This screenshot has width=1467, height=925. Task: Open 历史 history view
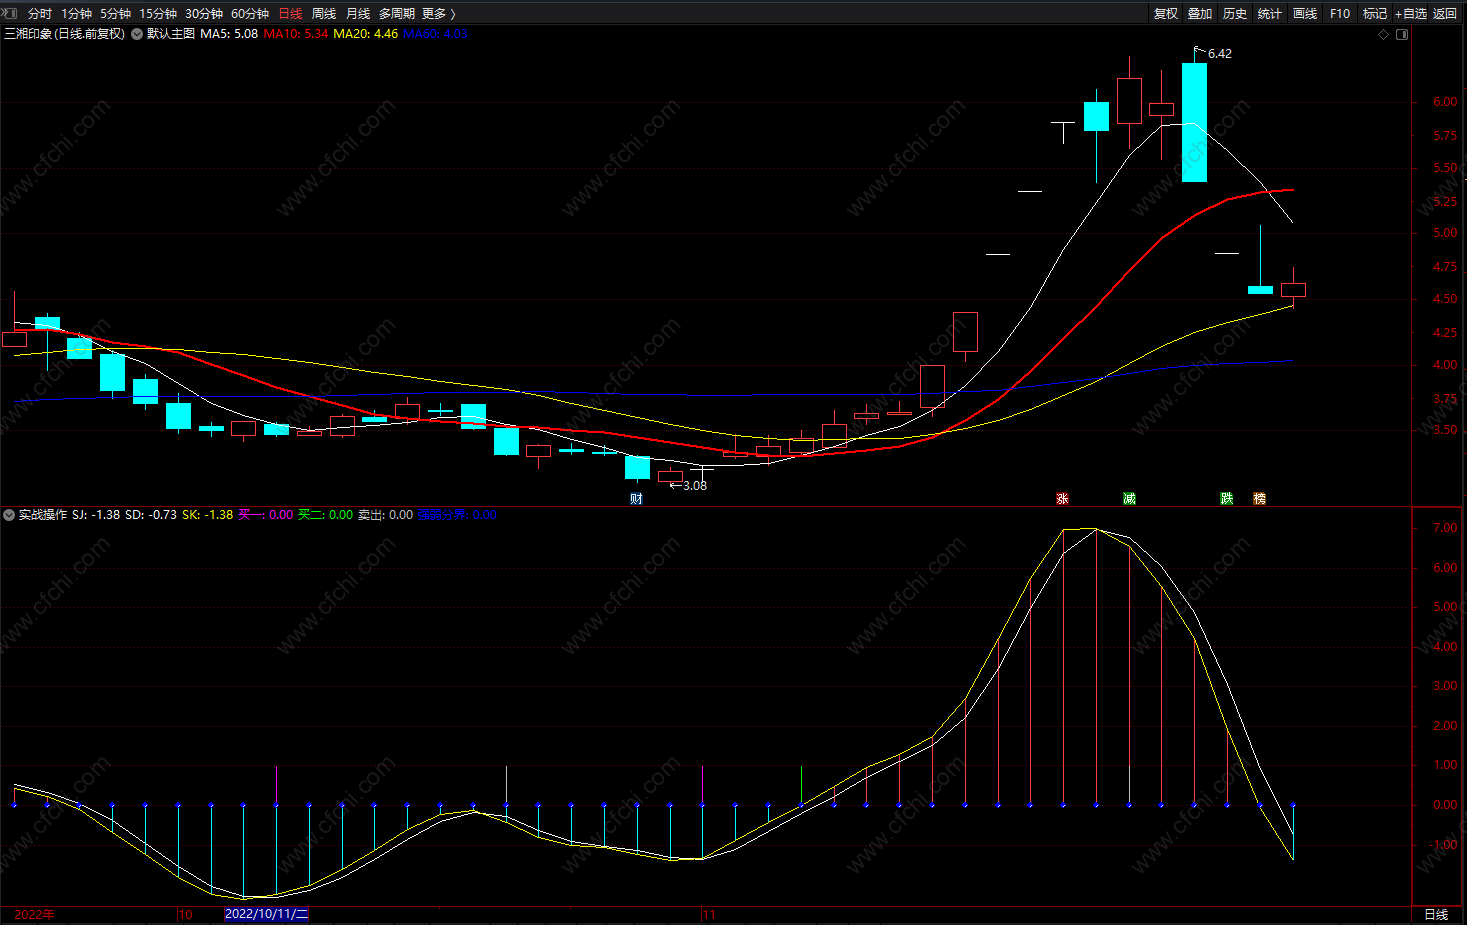[1235, 13]
